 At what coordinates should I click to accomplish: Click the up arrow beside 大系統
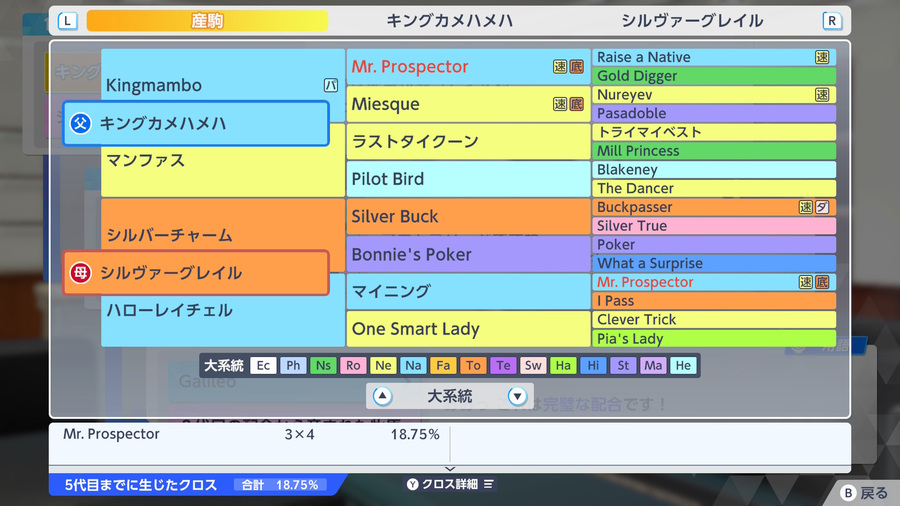382,396
